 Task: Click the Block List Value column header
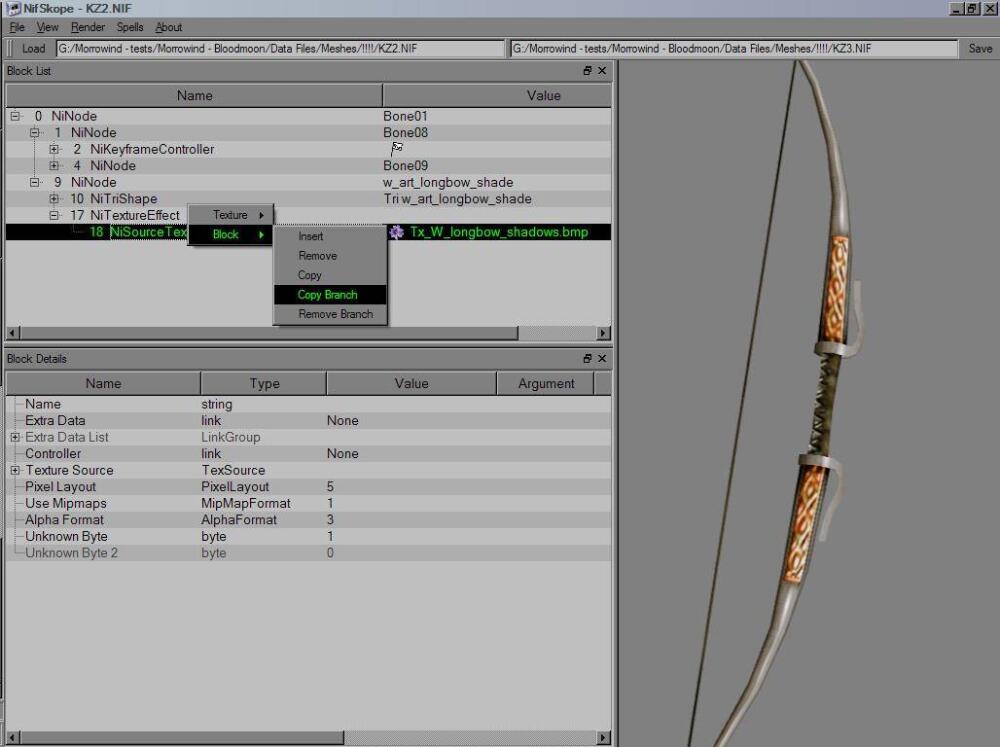[x=497, y=96]
